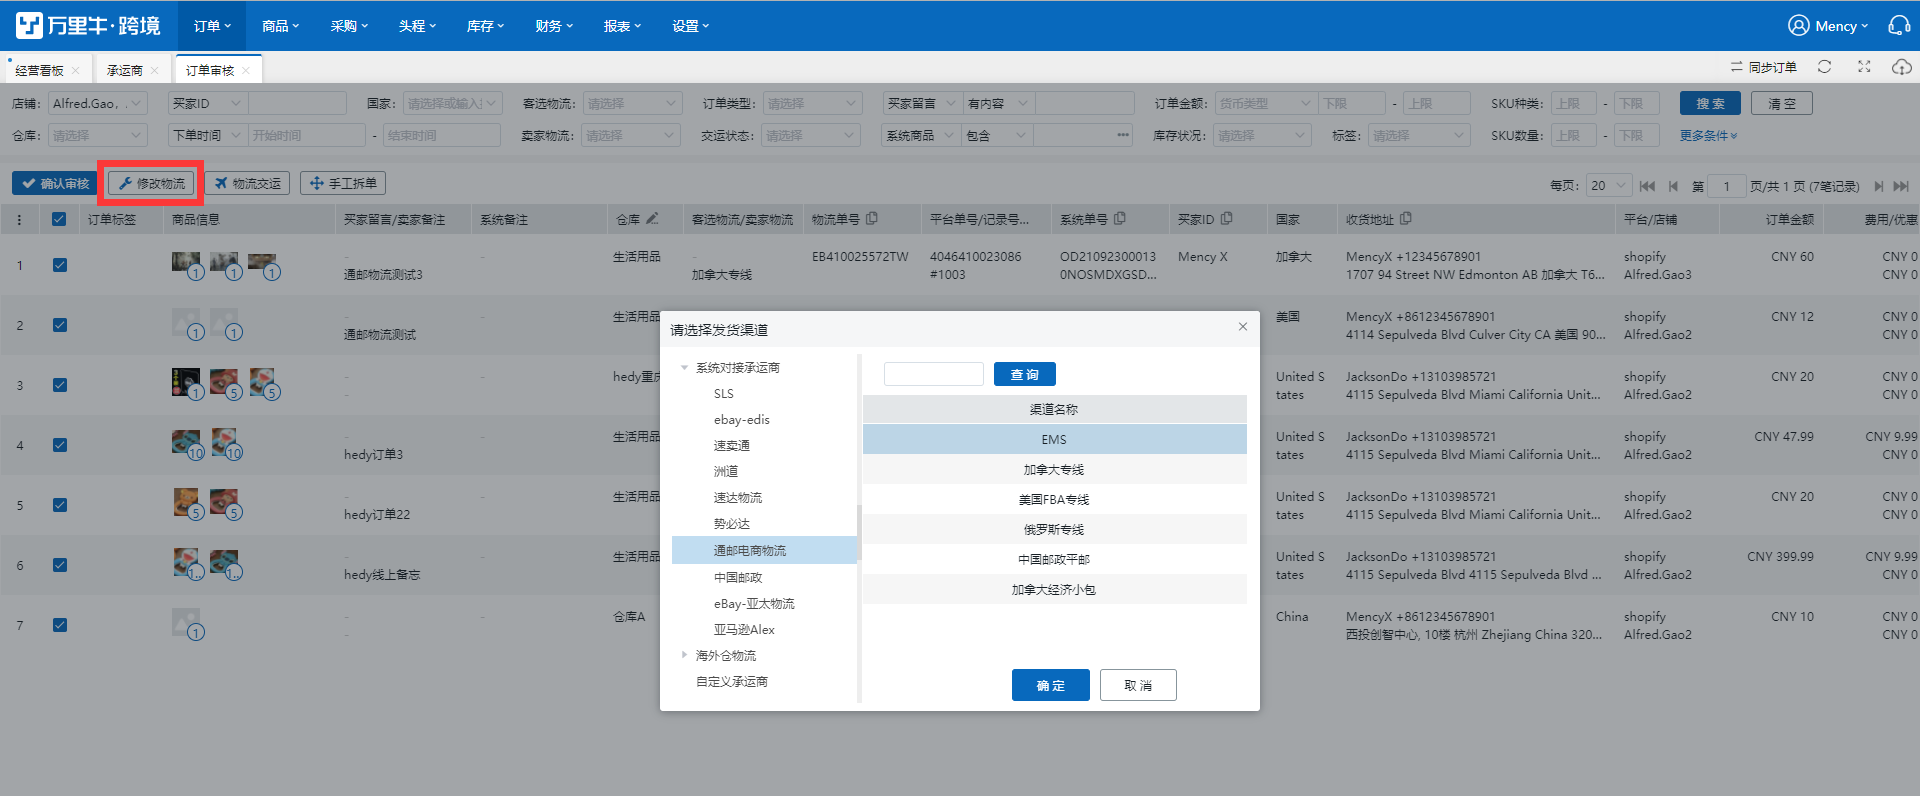Click the channel name search input in dialog
The width and height of the screenshot is (1920, 796).
[x=934, y=374]
